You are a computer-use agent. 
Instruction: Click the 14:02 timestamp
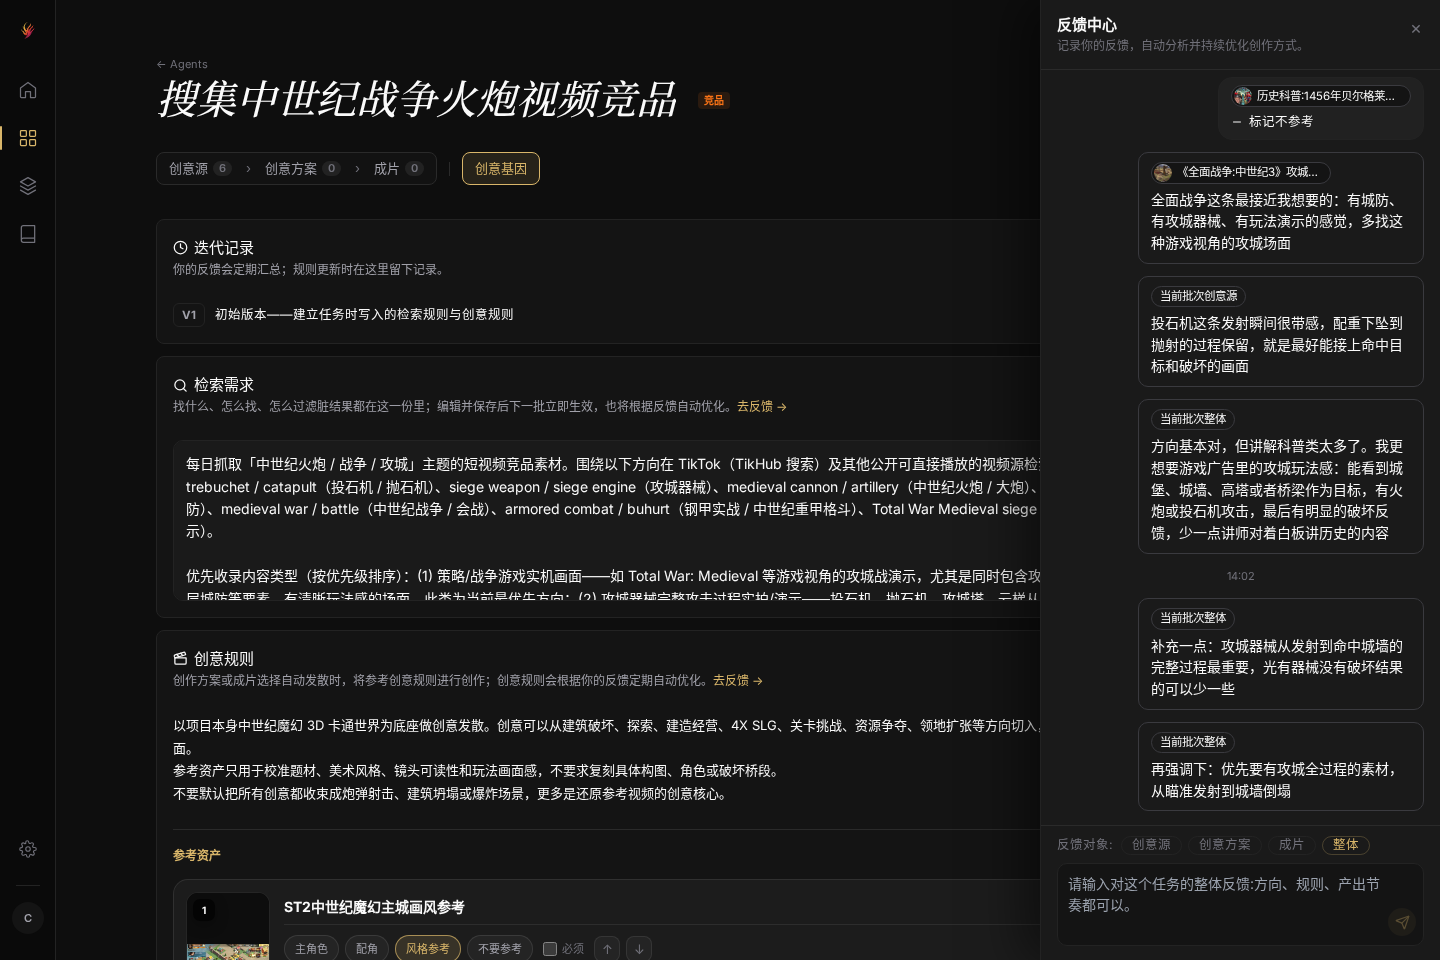coord(1240,577)
